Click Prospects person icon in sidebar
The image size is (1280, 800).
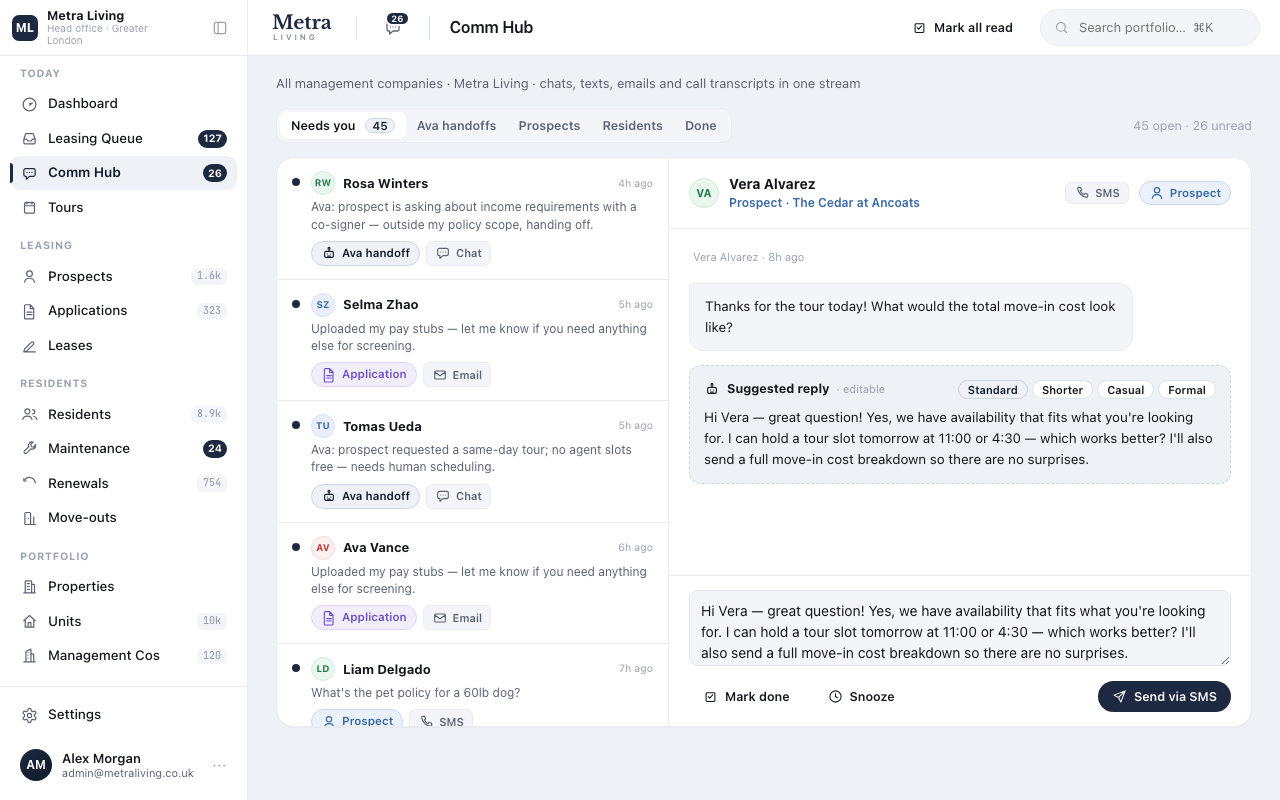30,277
